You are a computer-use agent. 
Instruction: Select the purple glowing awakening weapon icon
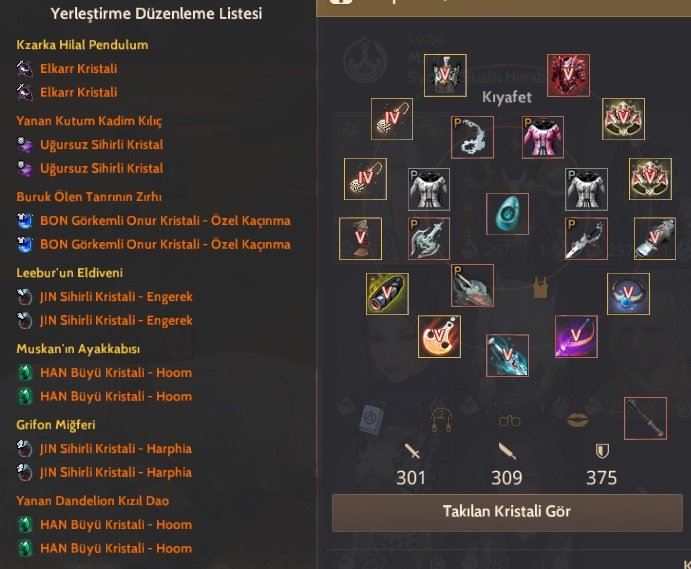576,336
